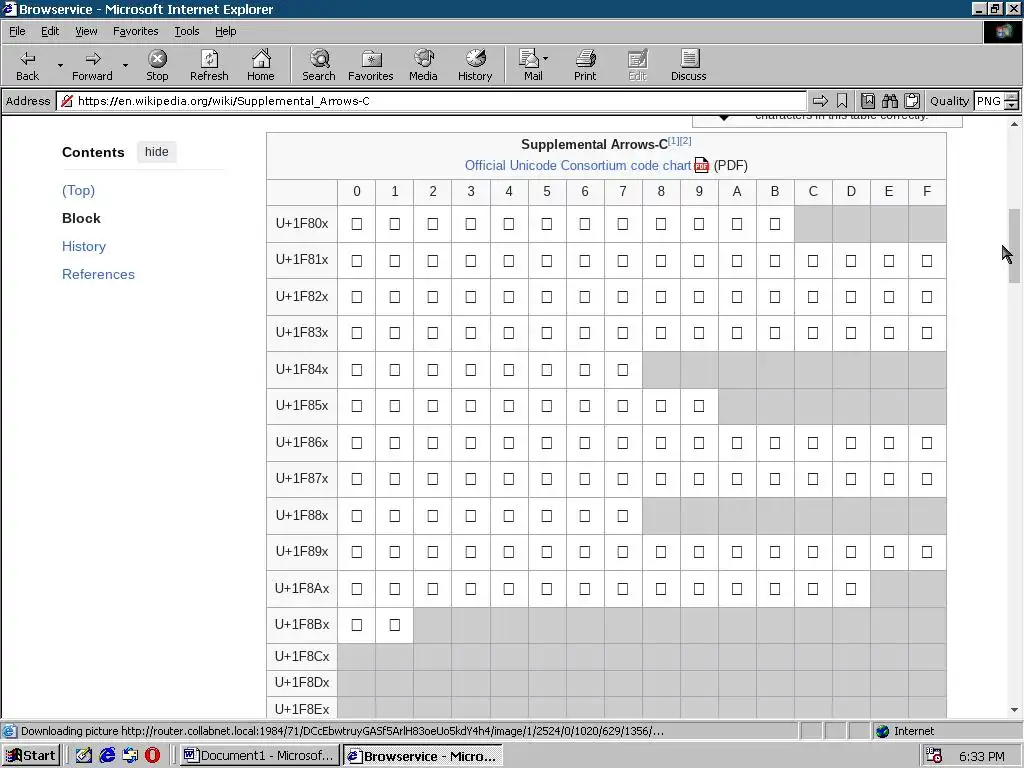This screenshot has height=768, width=1024.
Task: Click the U+1F8Bx row header
Action: tap(302, 624)
